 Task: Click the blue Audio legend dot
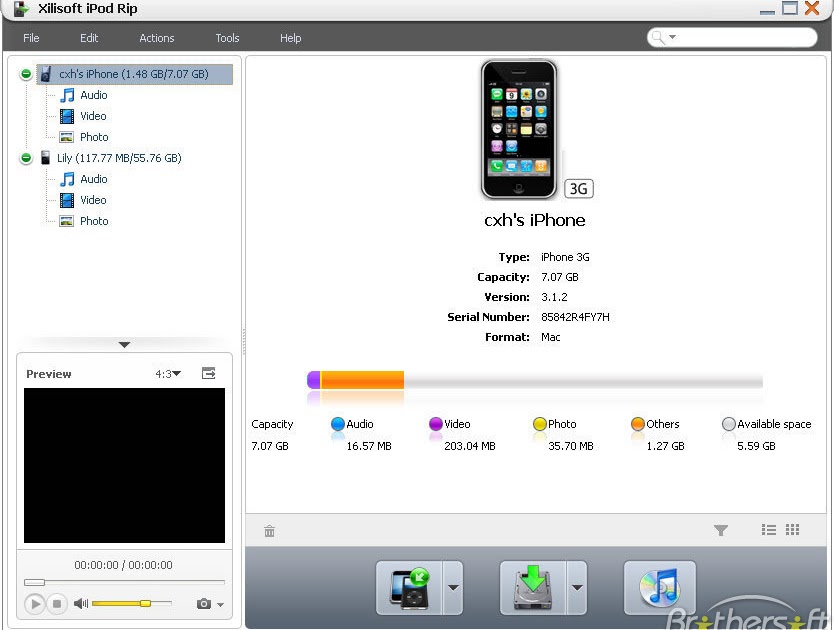338,424
